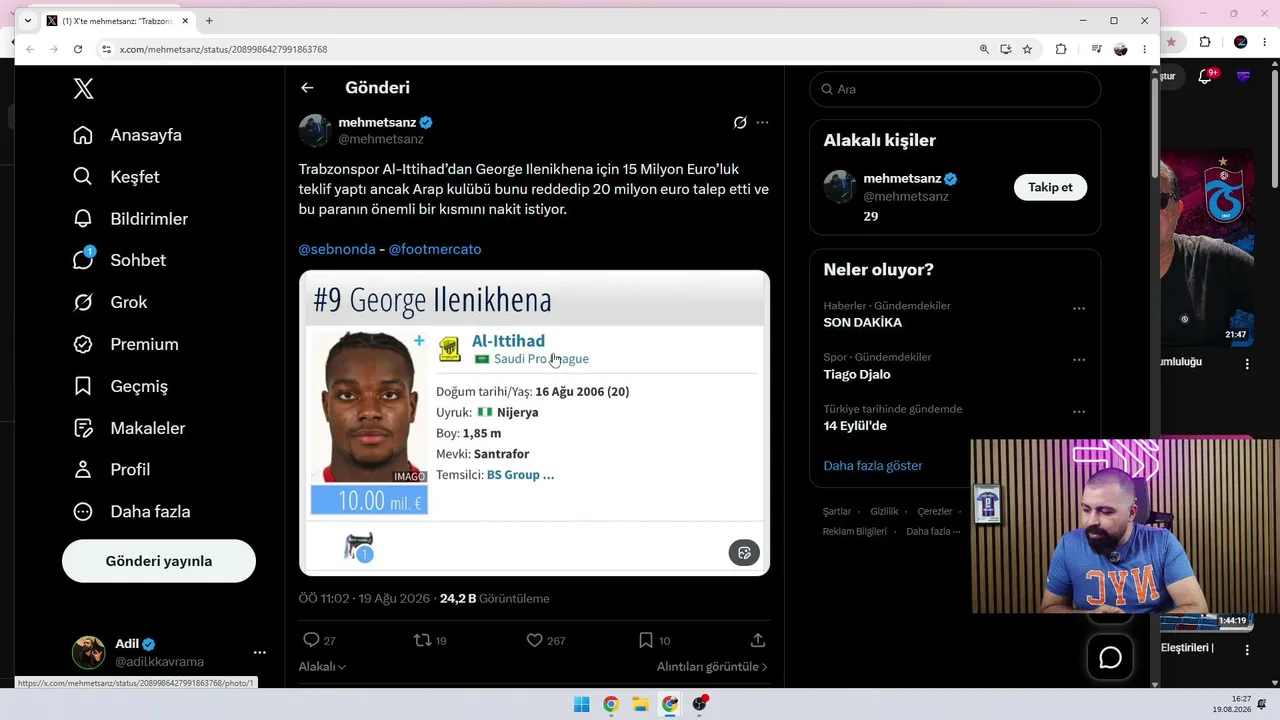
Task: Open a new tab with the plus button
Action: tap(209, 20)
